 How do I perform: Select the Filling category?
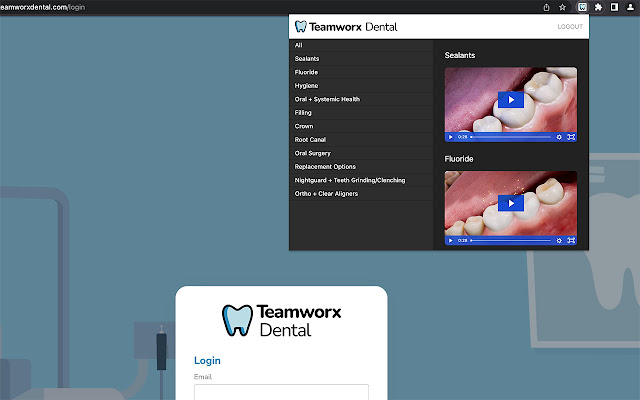click(x=361, y=113)
